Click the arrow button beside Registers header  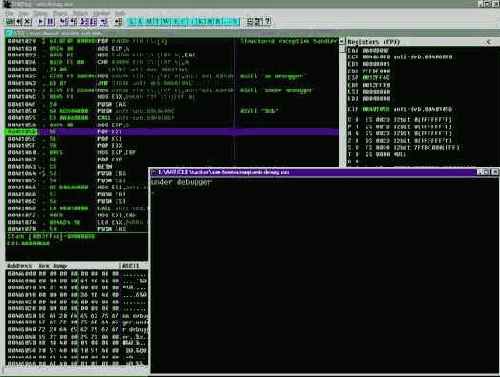point(489,42)
